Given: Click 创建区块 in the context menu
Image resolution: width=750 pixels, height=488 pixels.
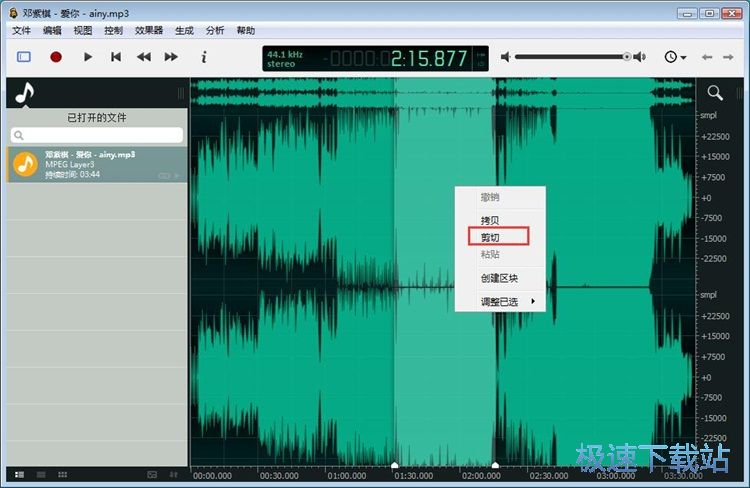Looking at the screenshot, I should [x=499, y=278].
